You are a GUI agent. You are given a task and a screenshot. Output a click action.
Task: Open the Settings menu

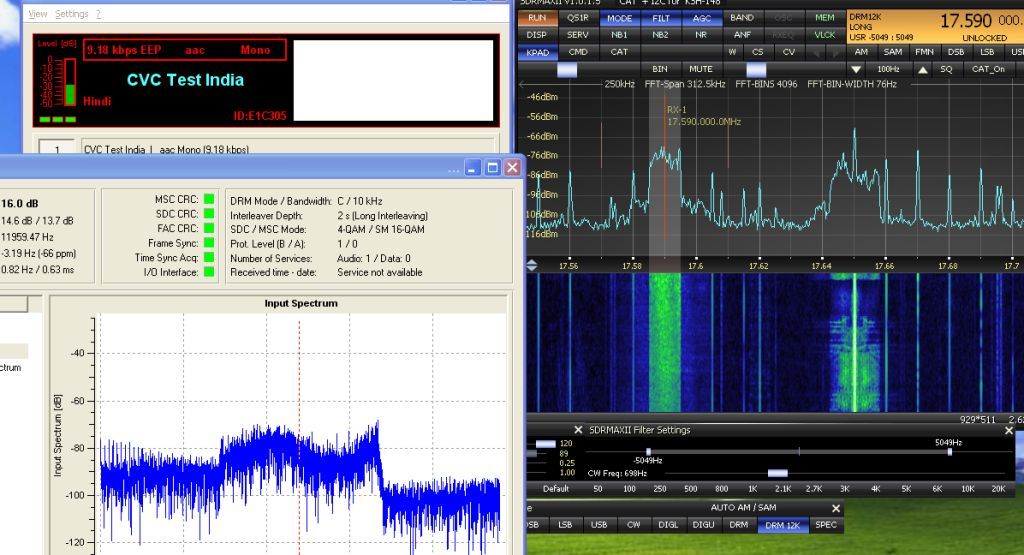point(71,14)
